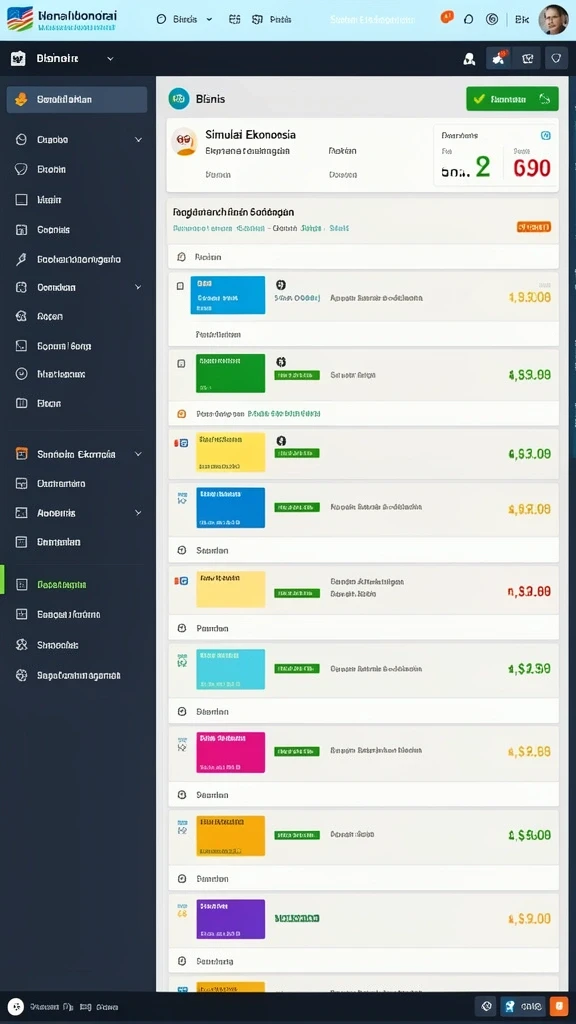This screenshot has height=1024, width=576.
Task: Click the red 690 statistic value
Action: [x=532, y=168]
